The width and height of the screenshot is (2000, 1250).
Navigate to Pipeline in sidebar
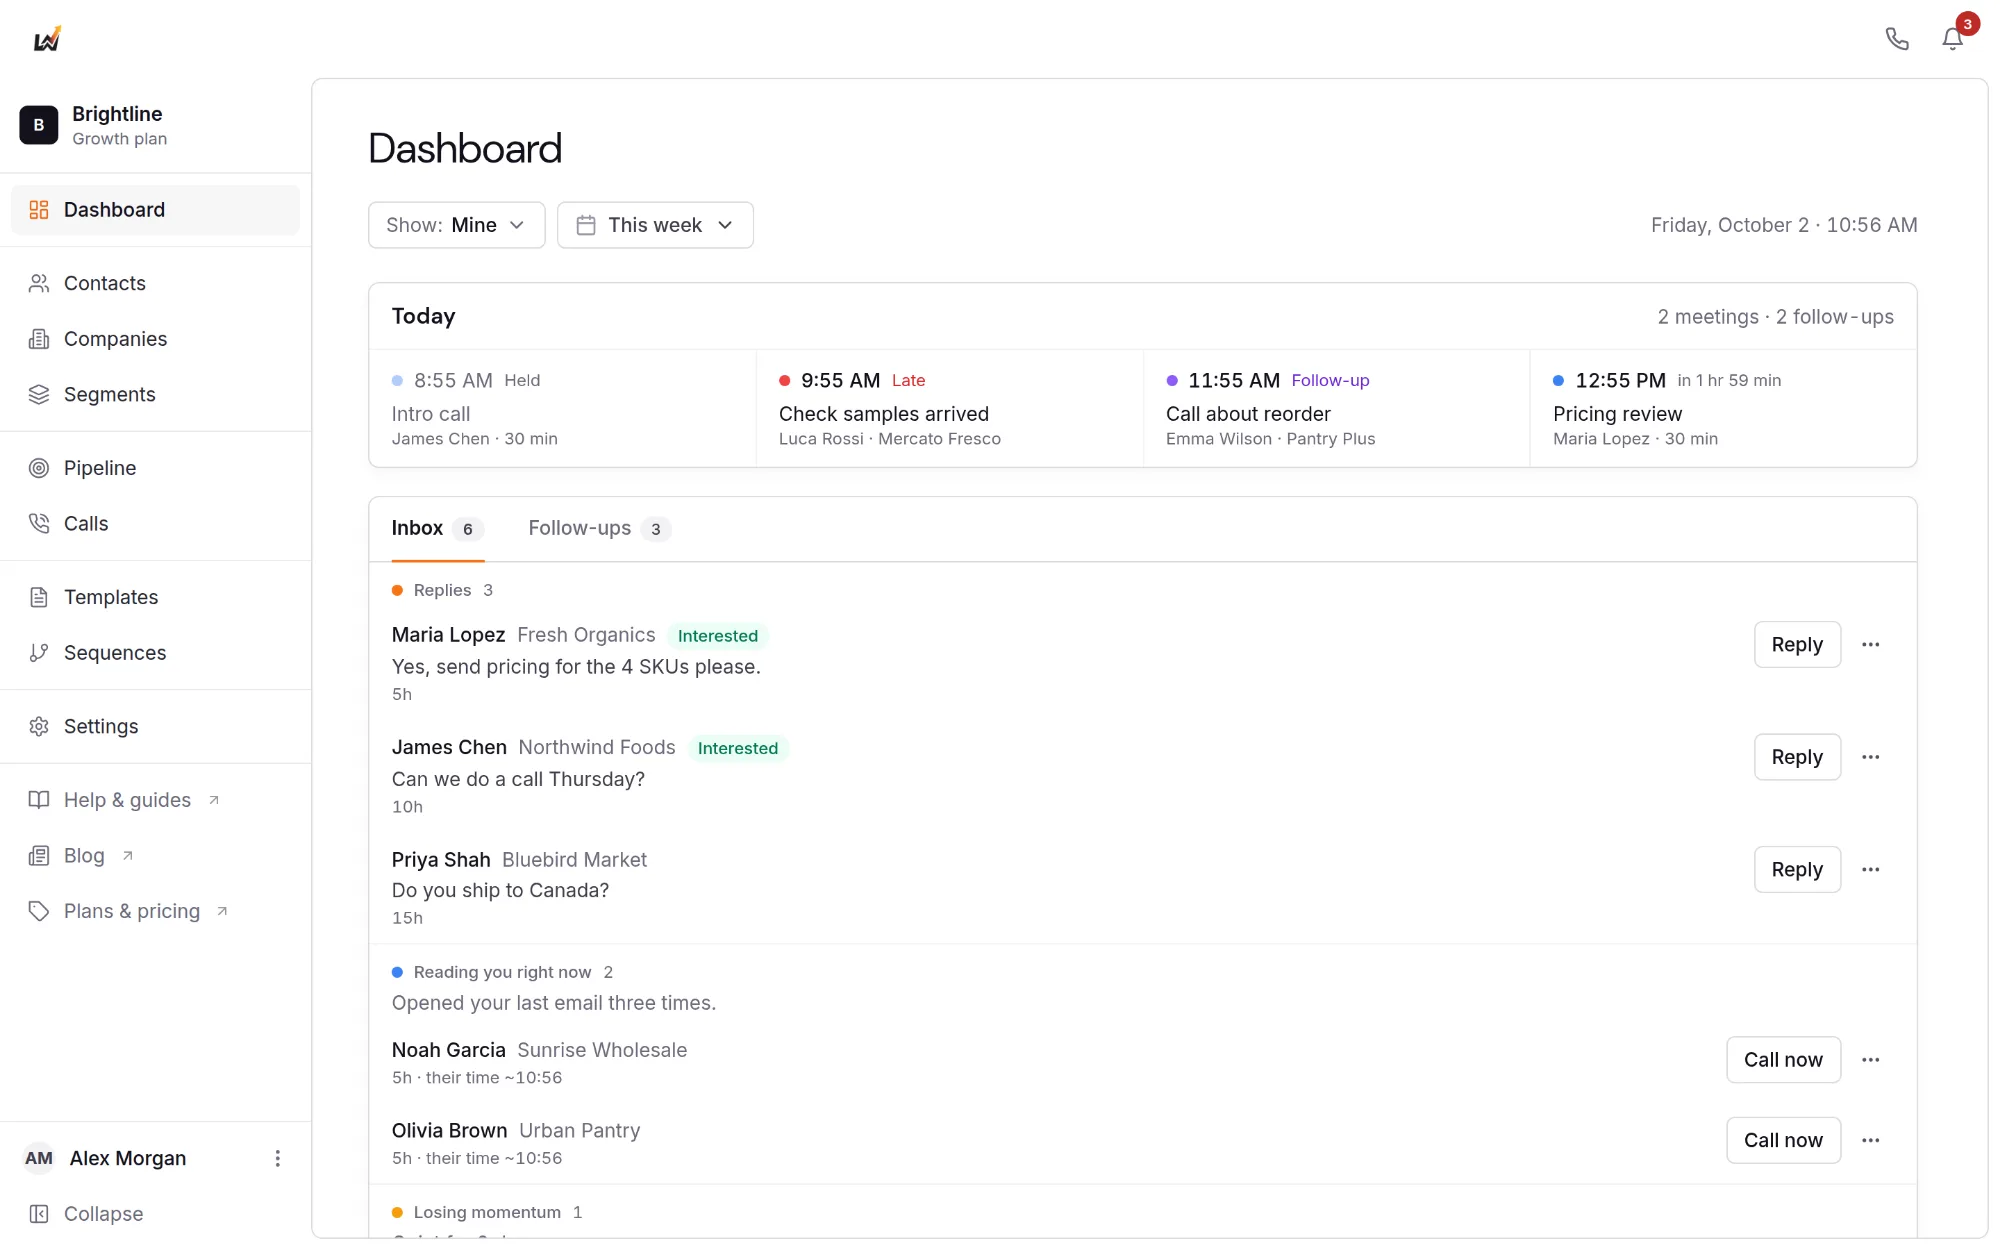pyautogui.click(x=155, y=468)
